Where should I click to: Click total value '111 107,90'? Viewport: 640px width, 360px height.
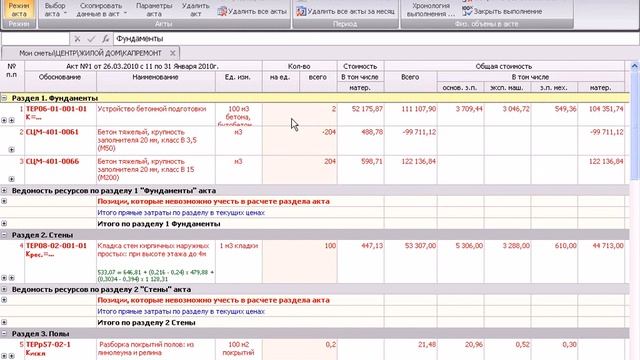pos(418,109)
